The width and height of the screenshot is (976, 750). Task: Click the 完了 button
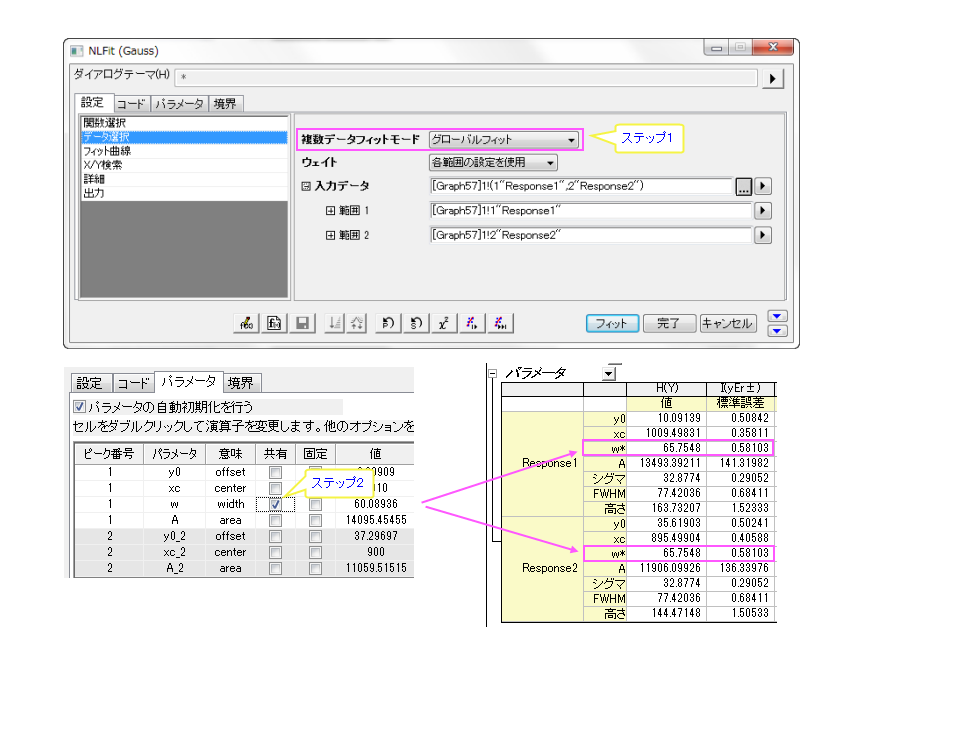pos(669,324)
